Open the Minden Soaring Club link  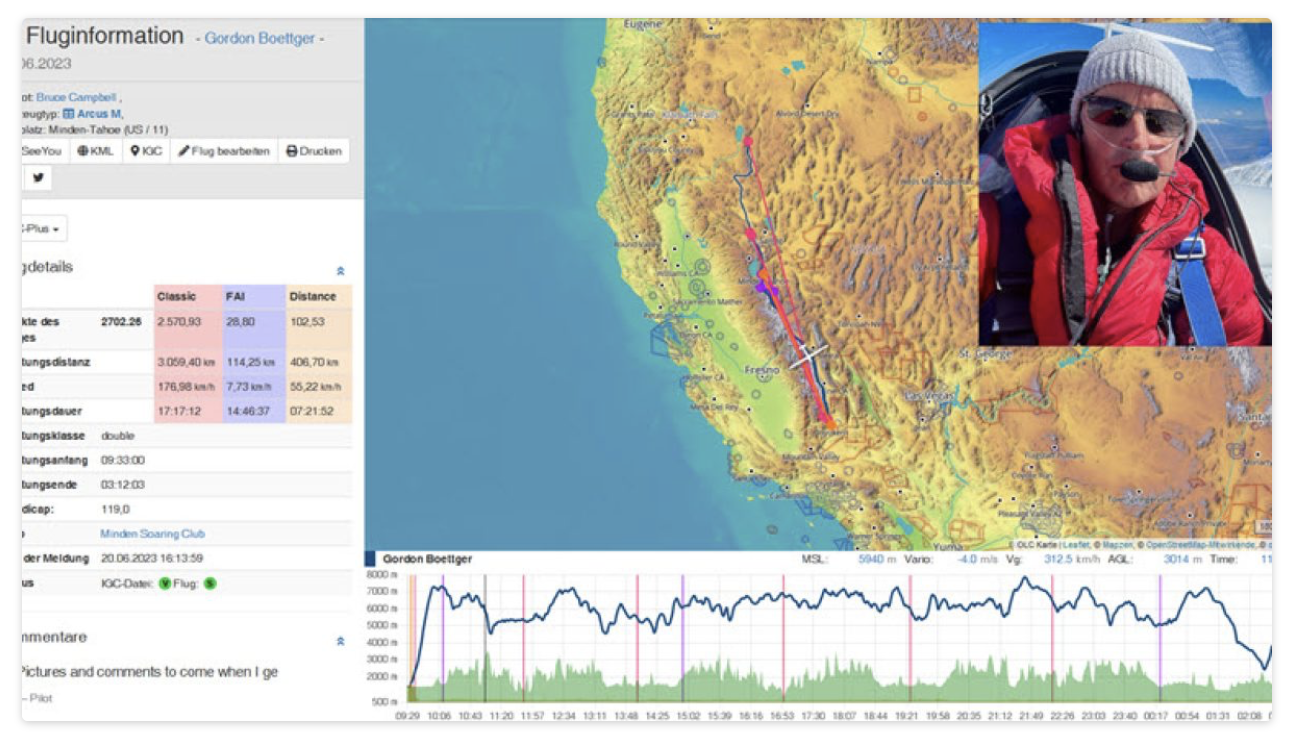[x=152, y=534]
